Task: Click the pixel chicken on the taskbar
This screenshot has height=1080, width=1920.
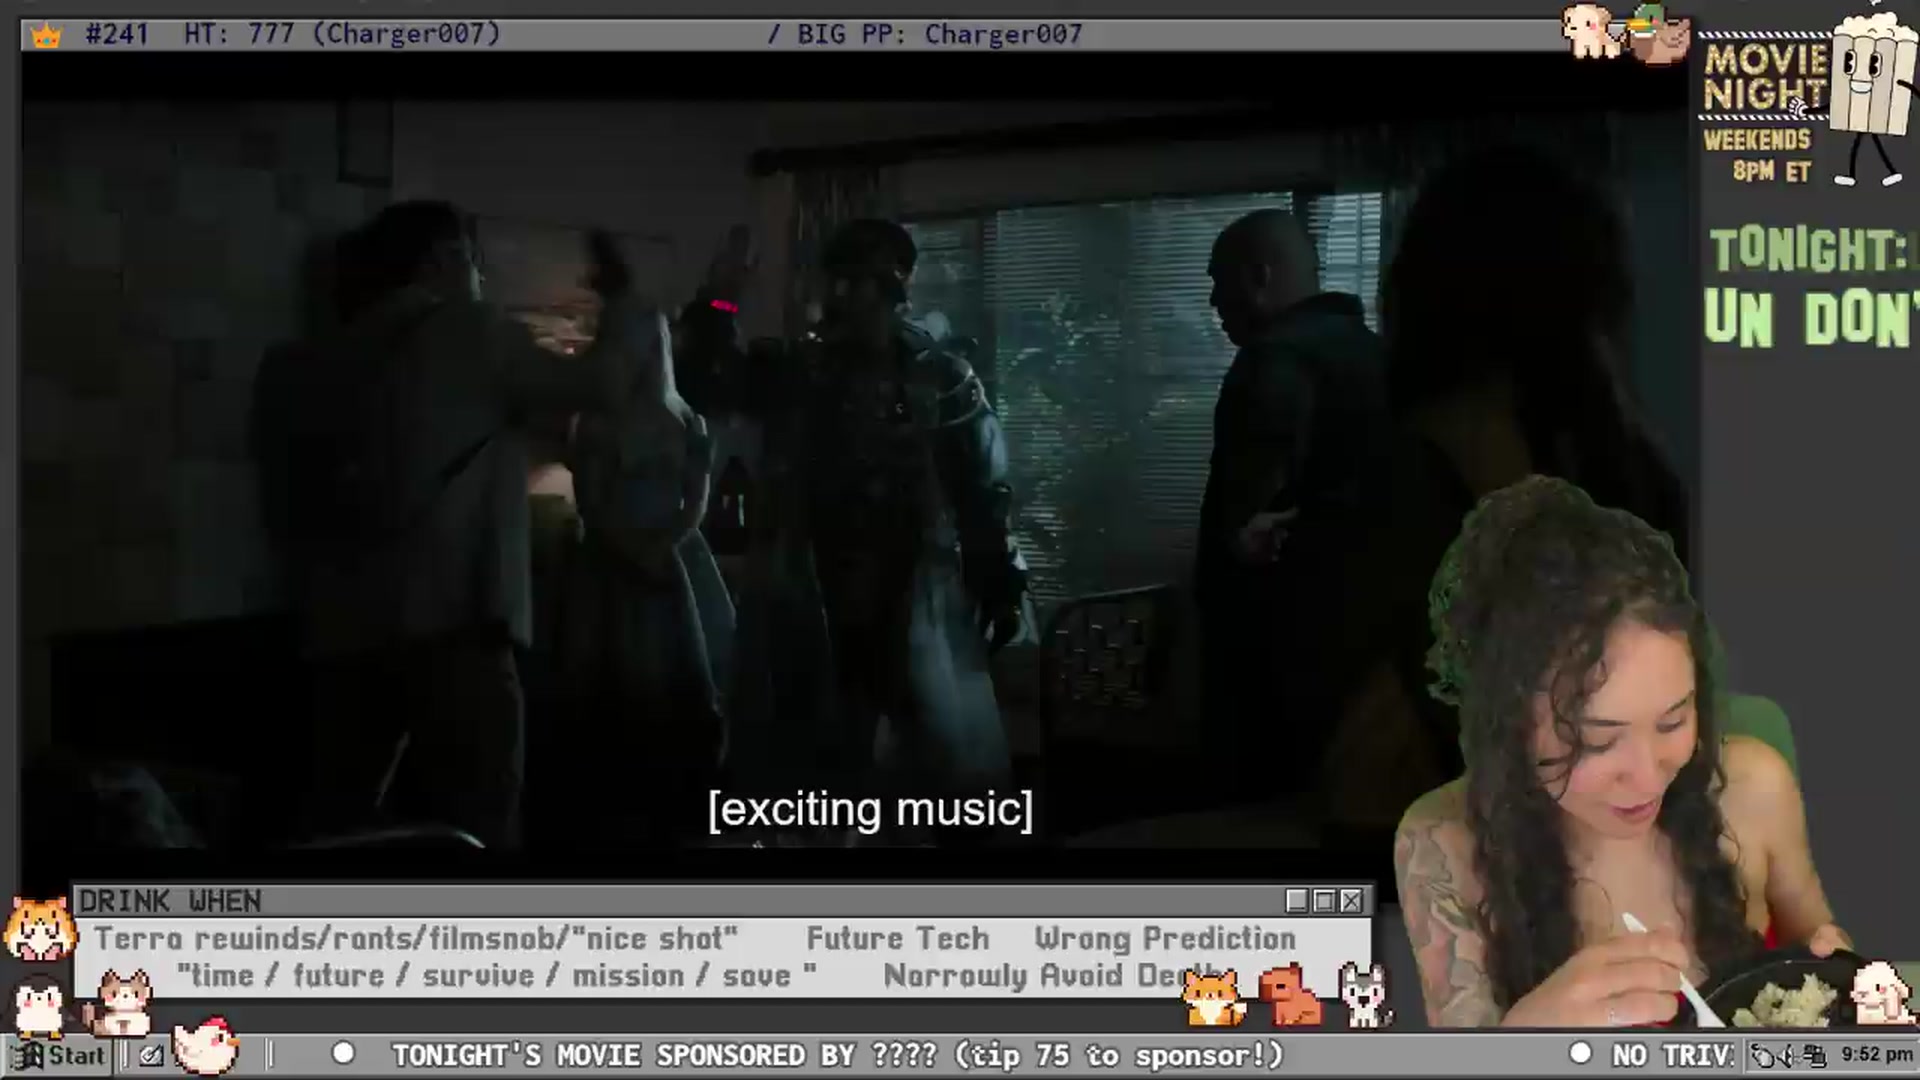Action: pyautogui.click(x=205, y=1046)
